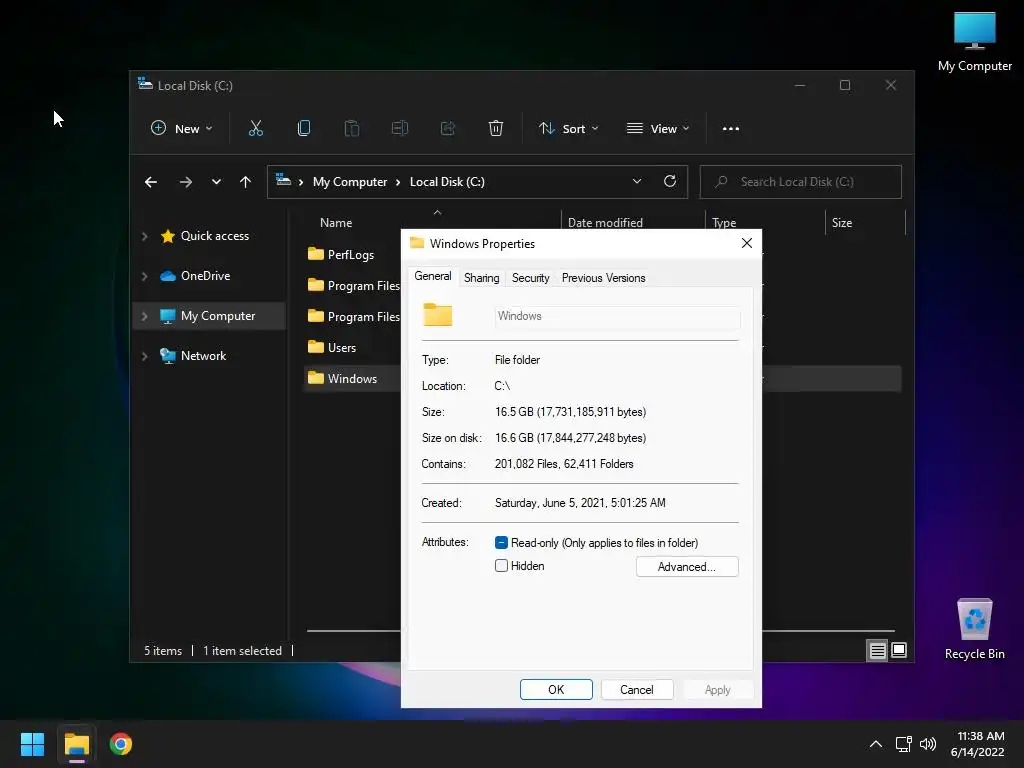Show hidden icons in the system tray
The image size is (1024, 768).
coord(876,744)
